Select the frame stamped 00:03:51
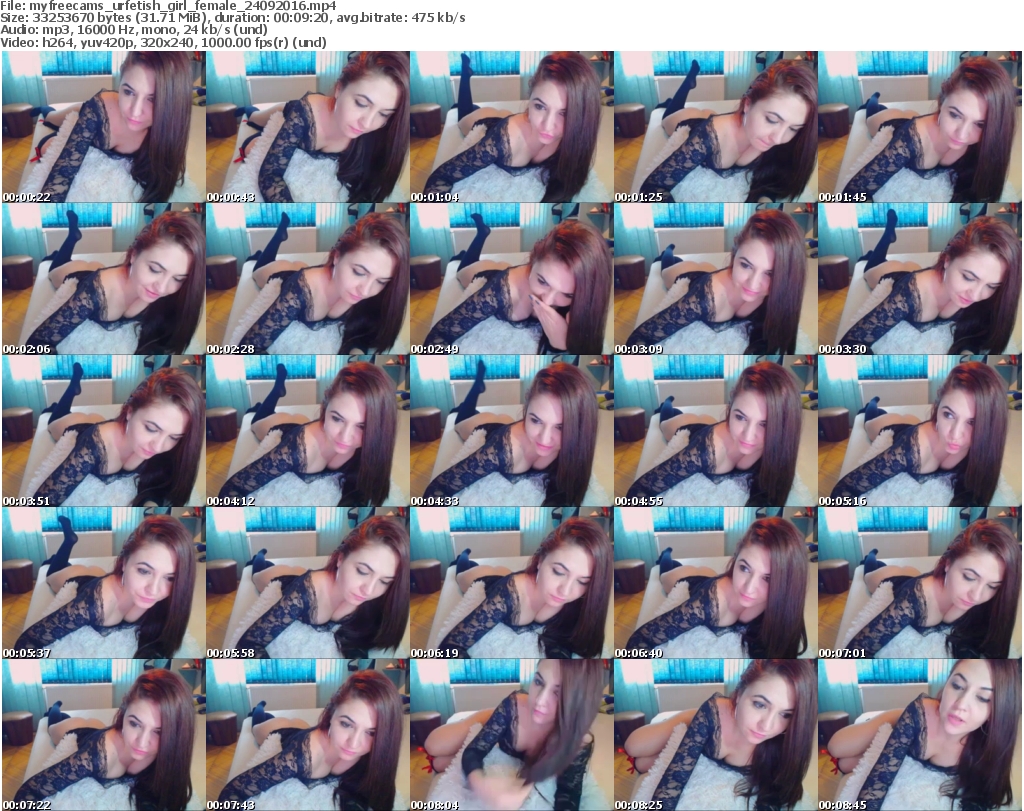The image size is (1024, 811). coord(103,431)
